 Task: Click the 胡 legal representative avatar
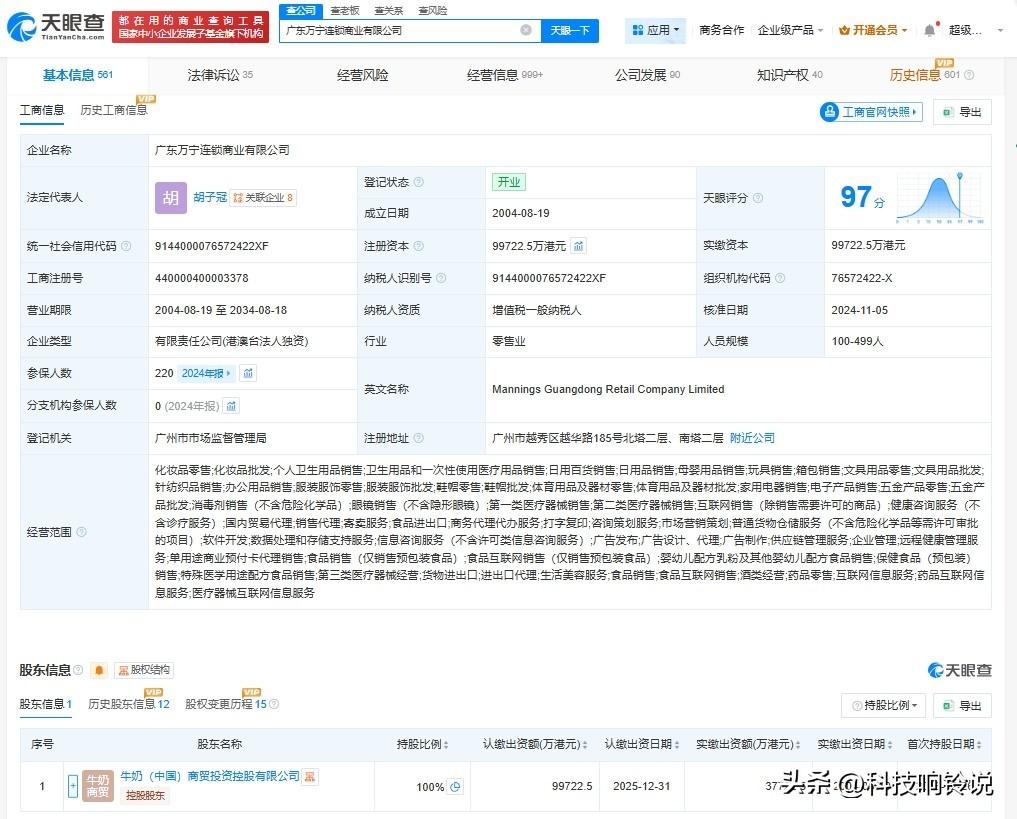[171, 198]
